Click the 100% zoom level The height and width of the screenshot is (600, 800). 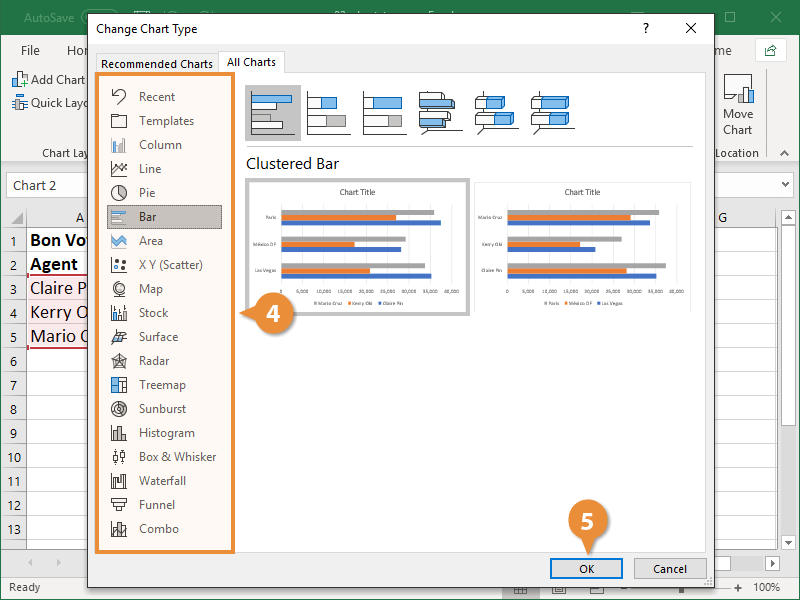tap(766, 587)
